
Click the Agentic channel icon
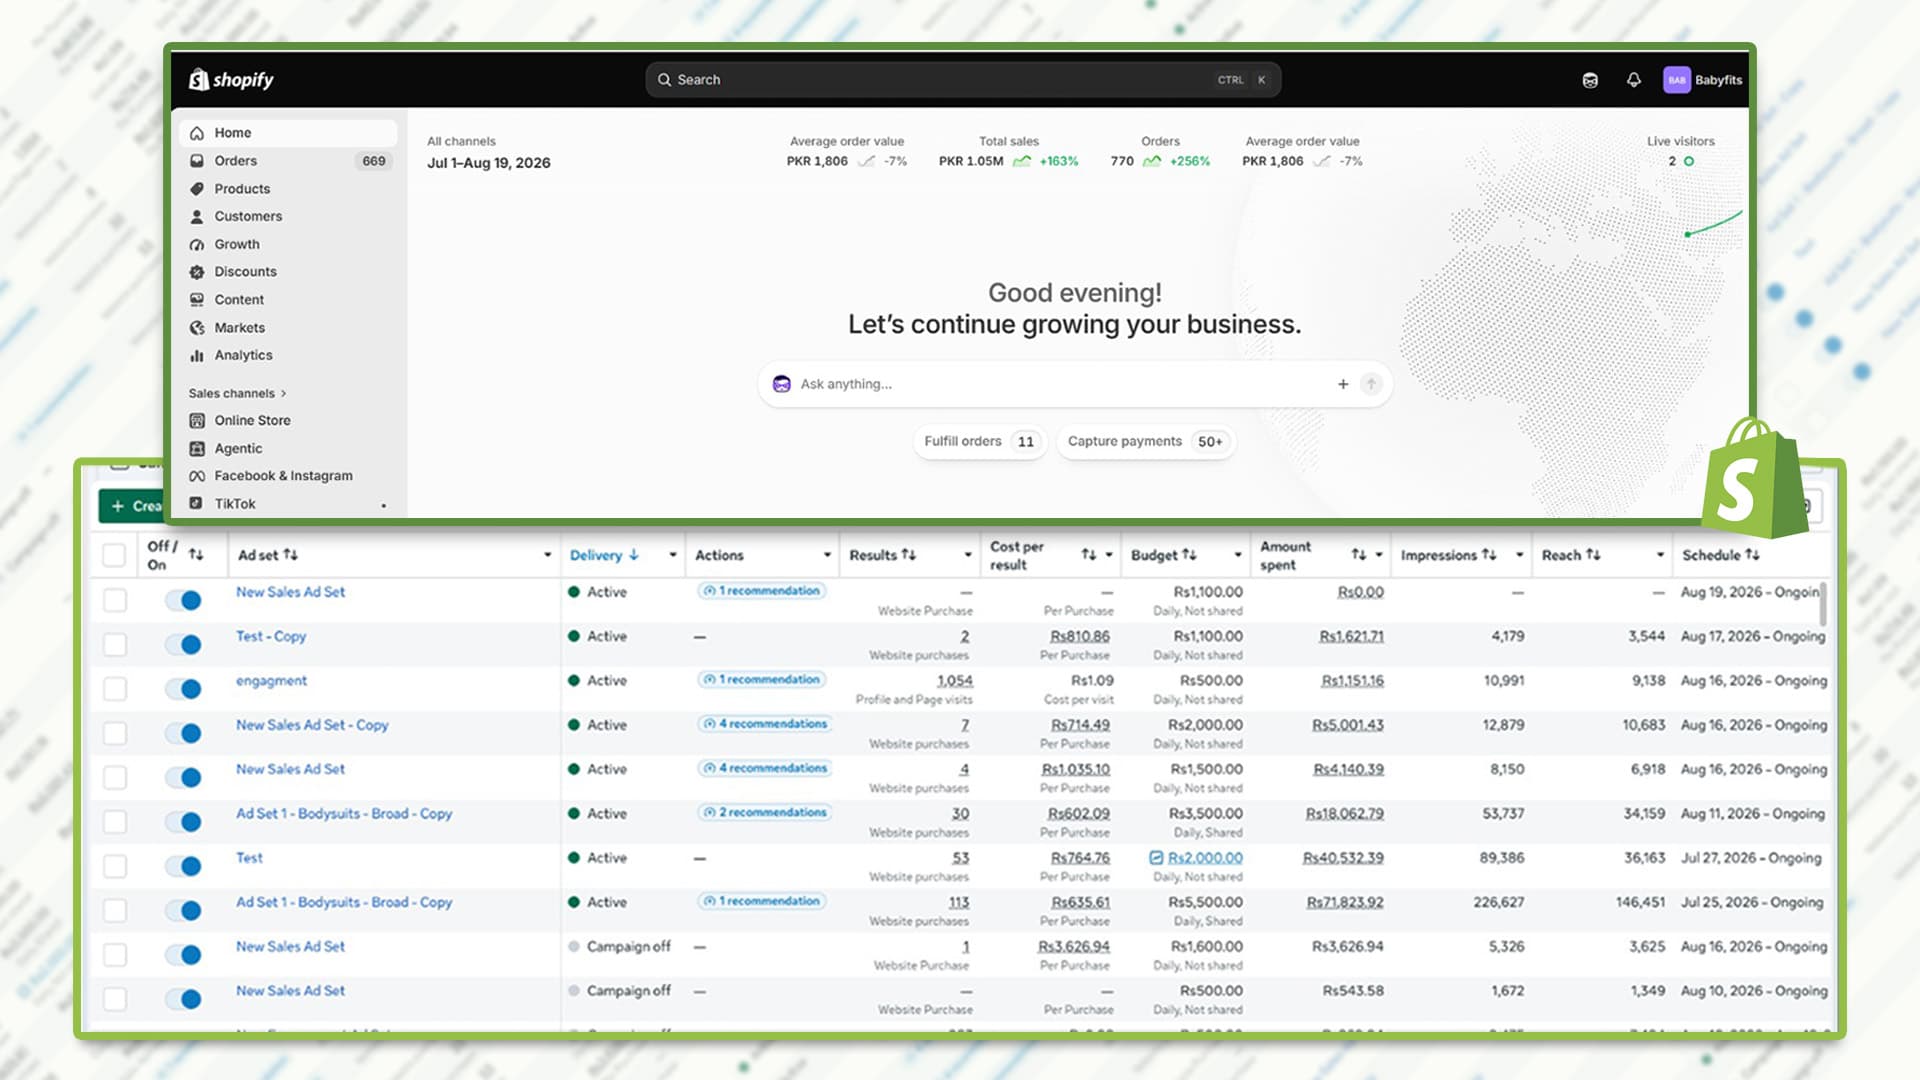tap(197, 449)
